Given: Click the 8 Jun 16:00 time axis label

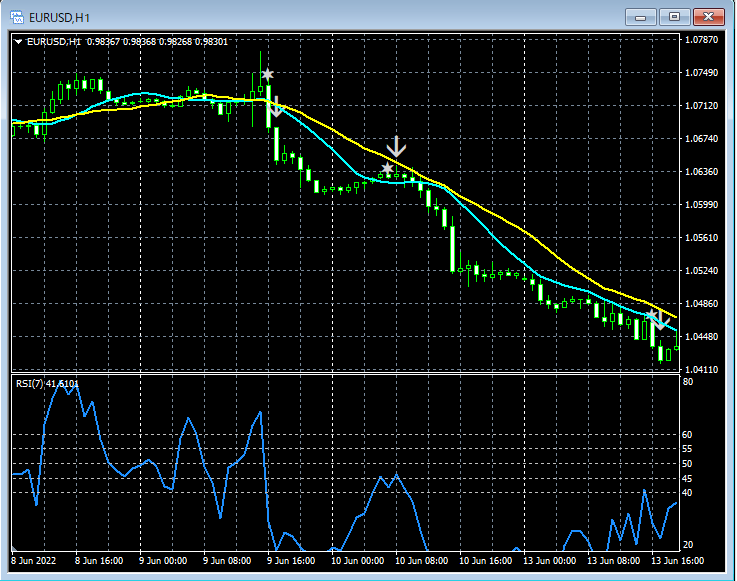Looking at the screenshot, I should tap(99, 560).
